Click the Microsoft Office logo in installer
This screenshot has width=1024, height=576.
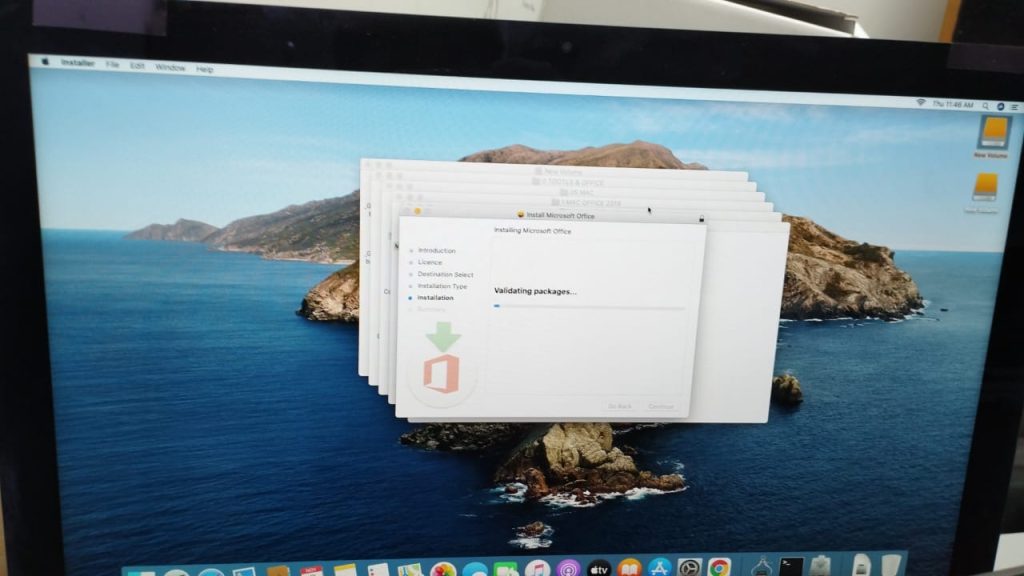441,373
